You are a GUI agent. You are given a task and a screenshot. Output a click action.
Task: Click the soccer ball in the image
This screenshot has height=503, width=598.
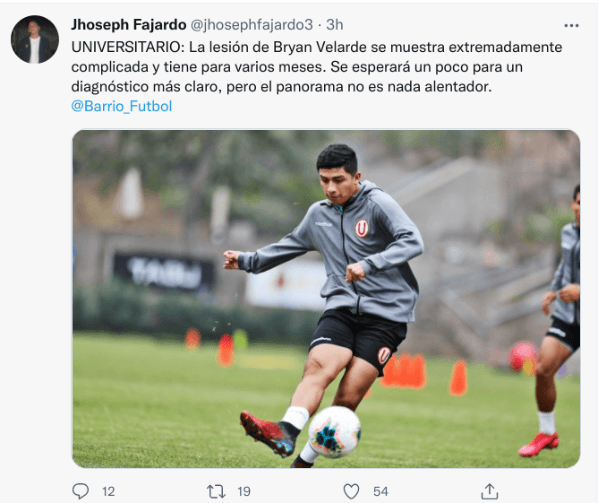click(x=334, y=432)
